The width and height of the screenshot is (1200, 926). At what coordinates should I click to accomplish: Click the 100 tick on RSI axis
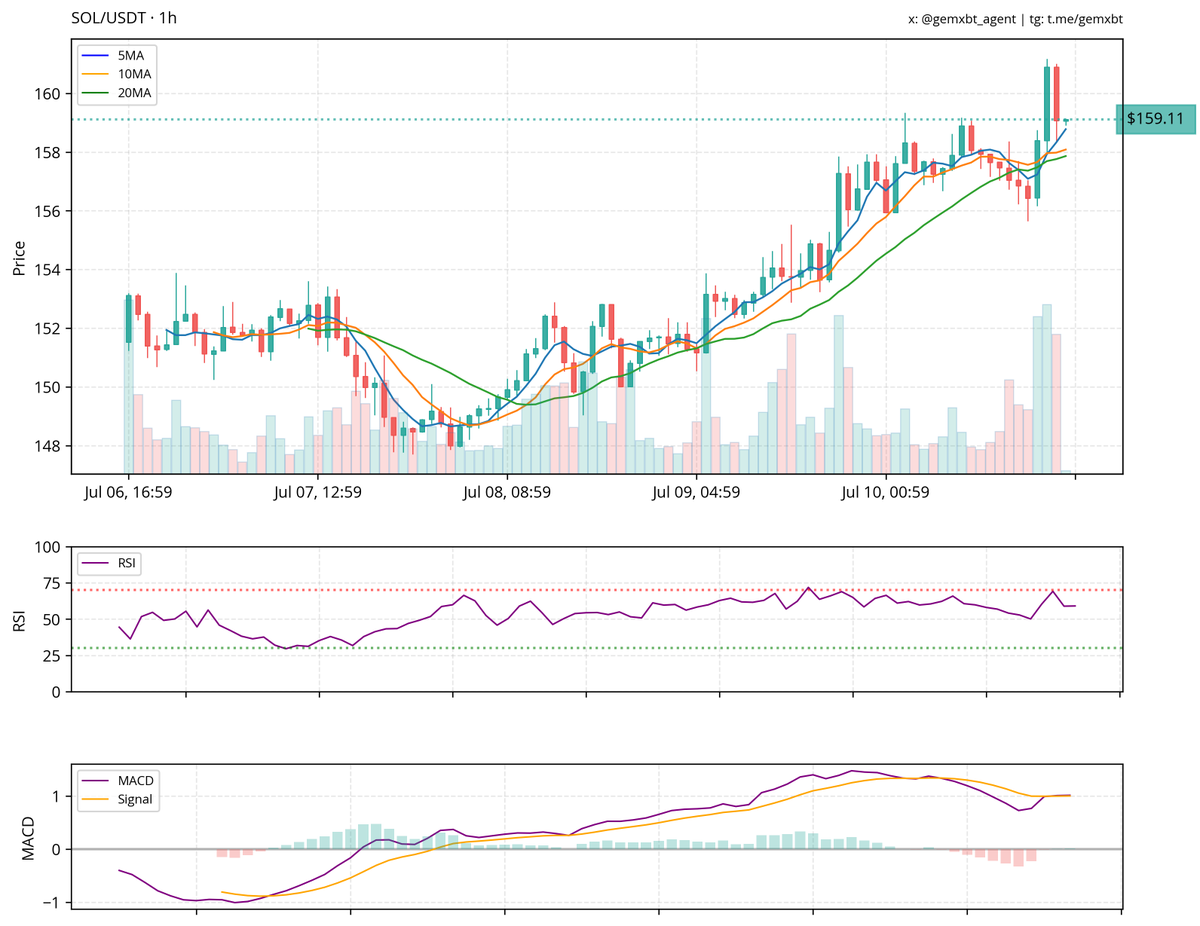pos(48,547)
